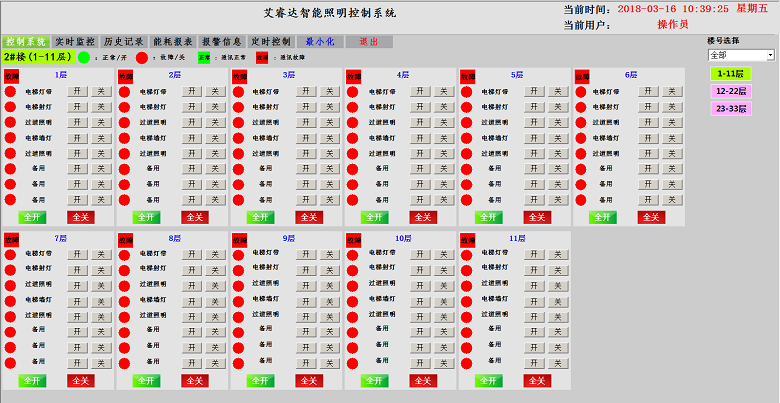Select the 12-22层 floor range
This screenshot has width=780, height=403.
(730, 91)
